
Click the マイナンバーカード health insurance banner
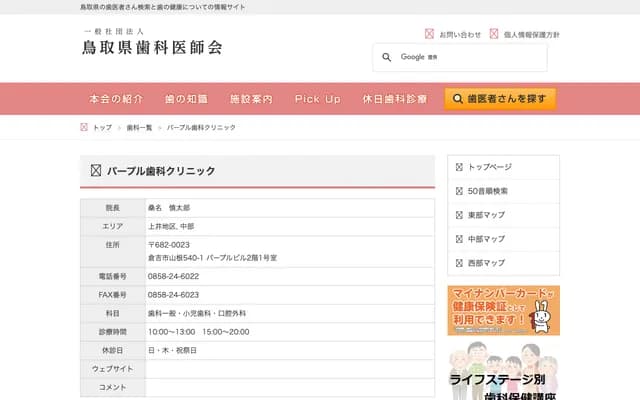503,310
